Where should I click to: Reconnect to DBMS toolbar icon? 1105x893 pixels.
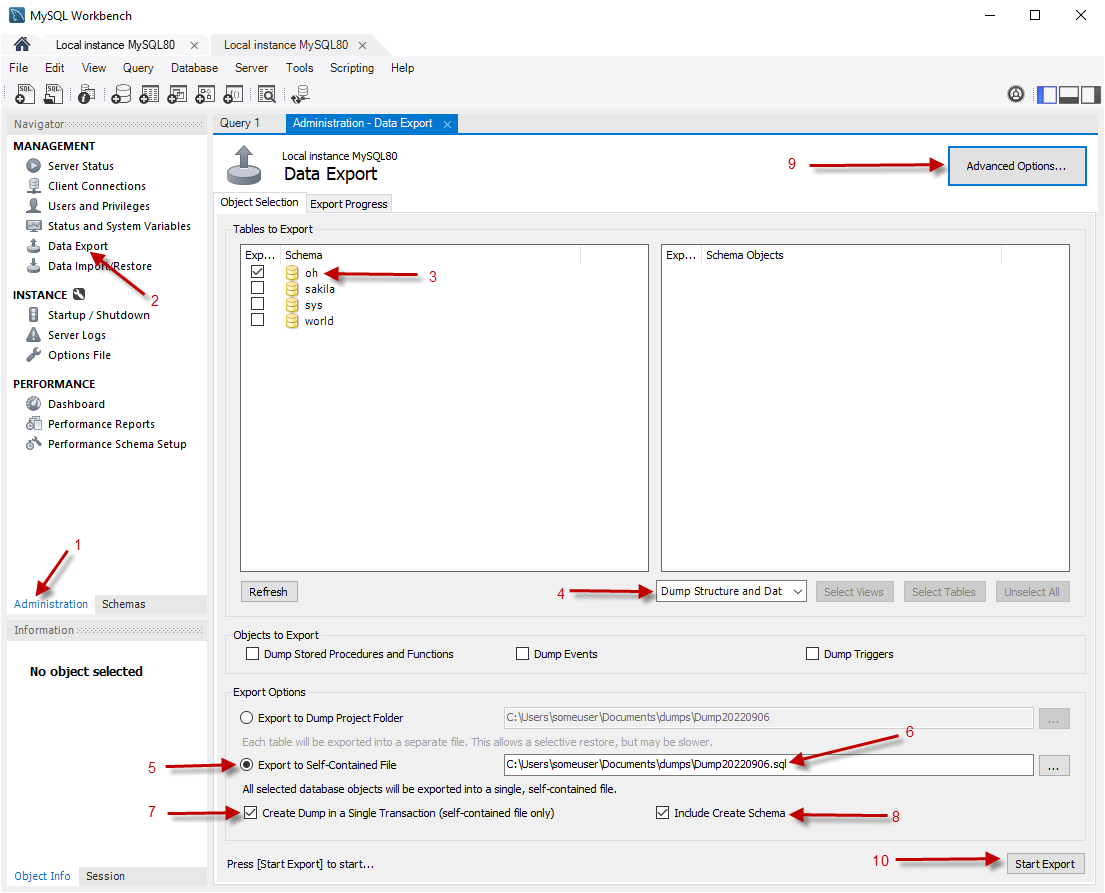pos(301,94)
